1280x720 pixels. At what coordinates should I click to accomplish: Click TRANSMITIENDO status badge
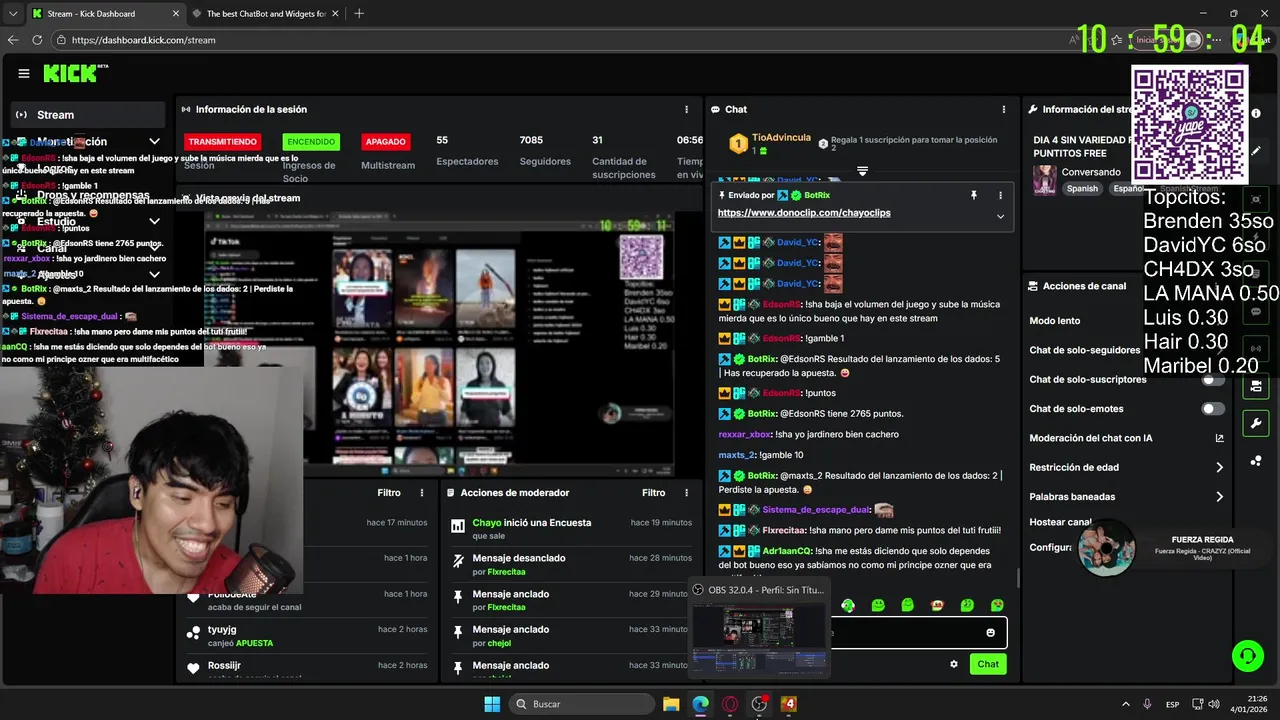click(223, 142)
